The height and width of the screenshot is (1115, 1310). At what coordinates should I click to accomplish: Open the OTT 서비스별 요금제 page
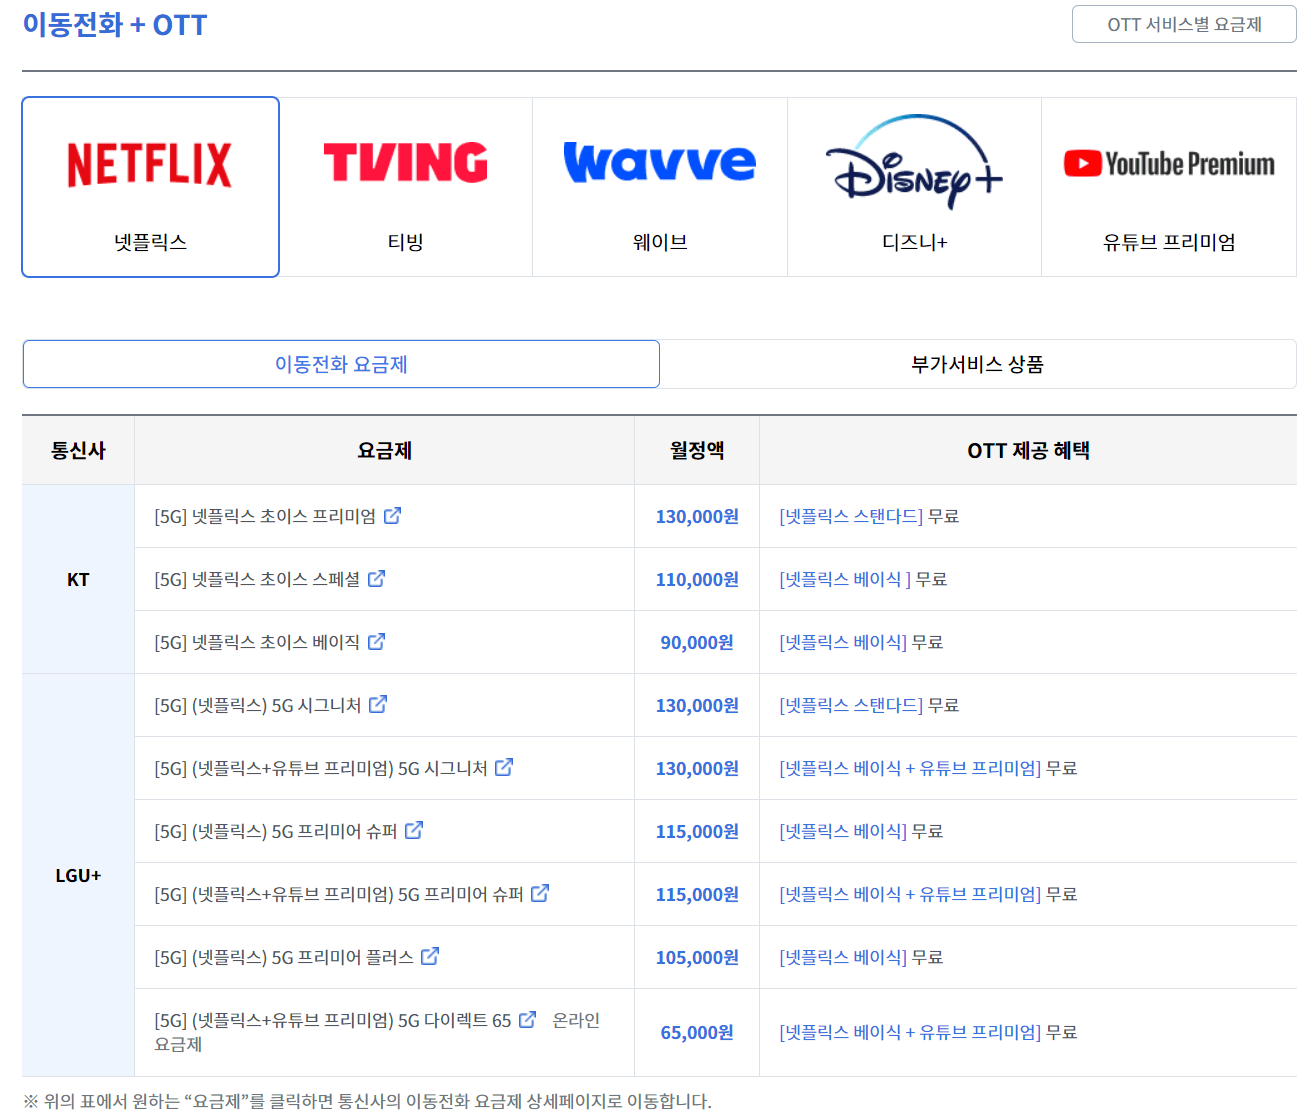[x=1184, y=24]
